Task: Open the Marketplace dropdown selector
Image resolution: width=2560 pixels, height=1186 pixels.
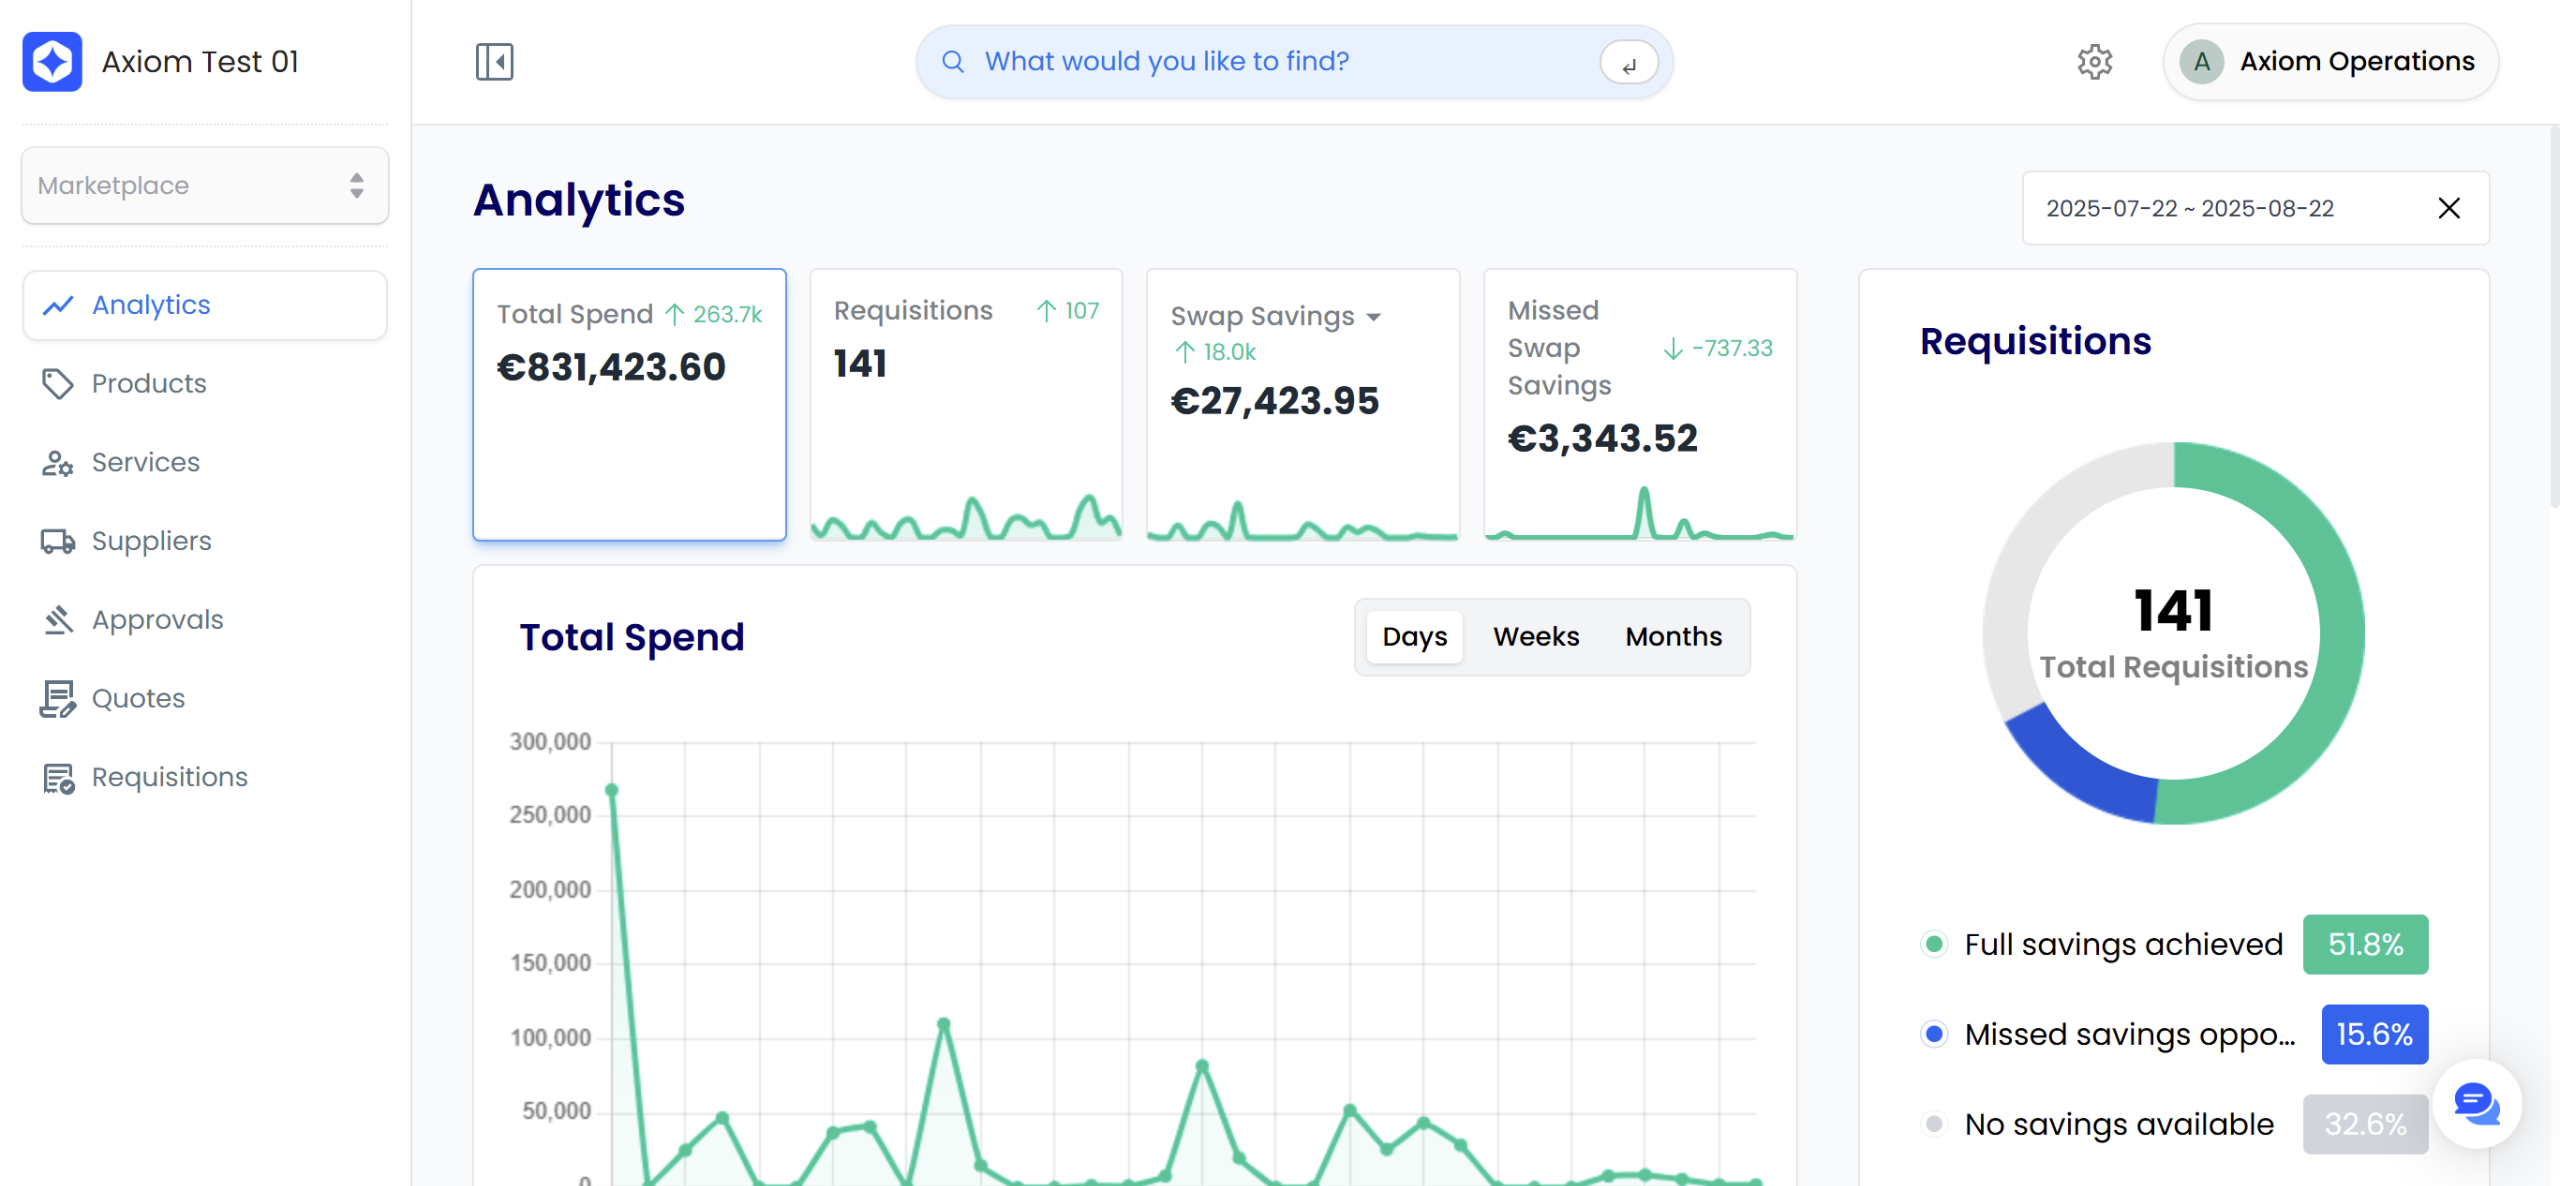Action: 205,186
